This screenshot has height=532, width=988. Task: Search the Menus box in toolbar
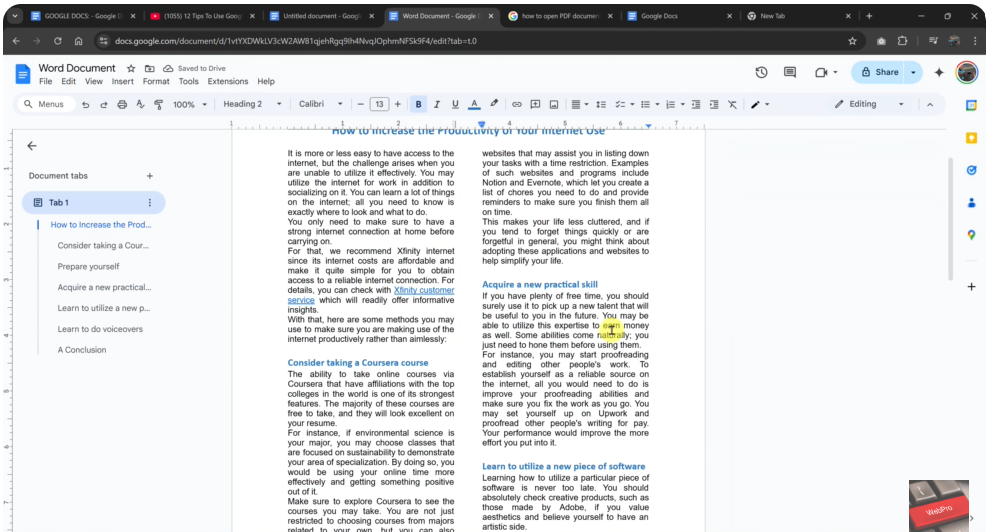[x=45, y=105]
